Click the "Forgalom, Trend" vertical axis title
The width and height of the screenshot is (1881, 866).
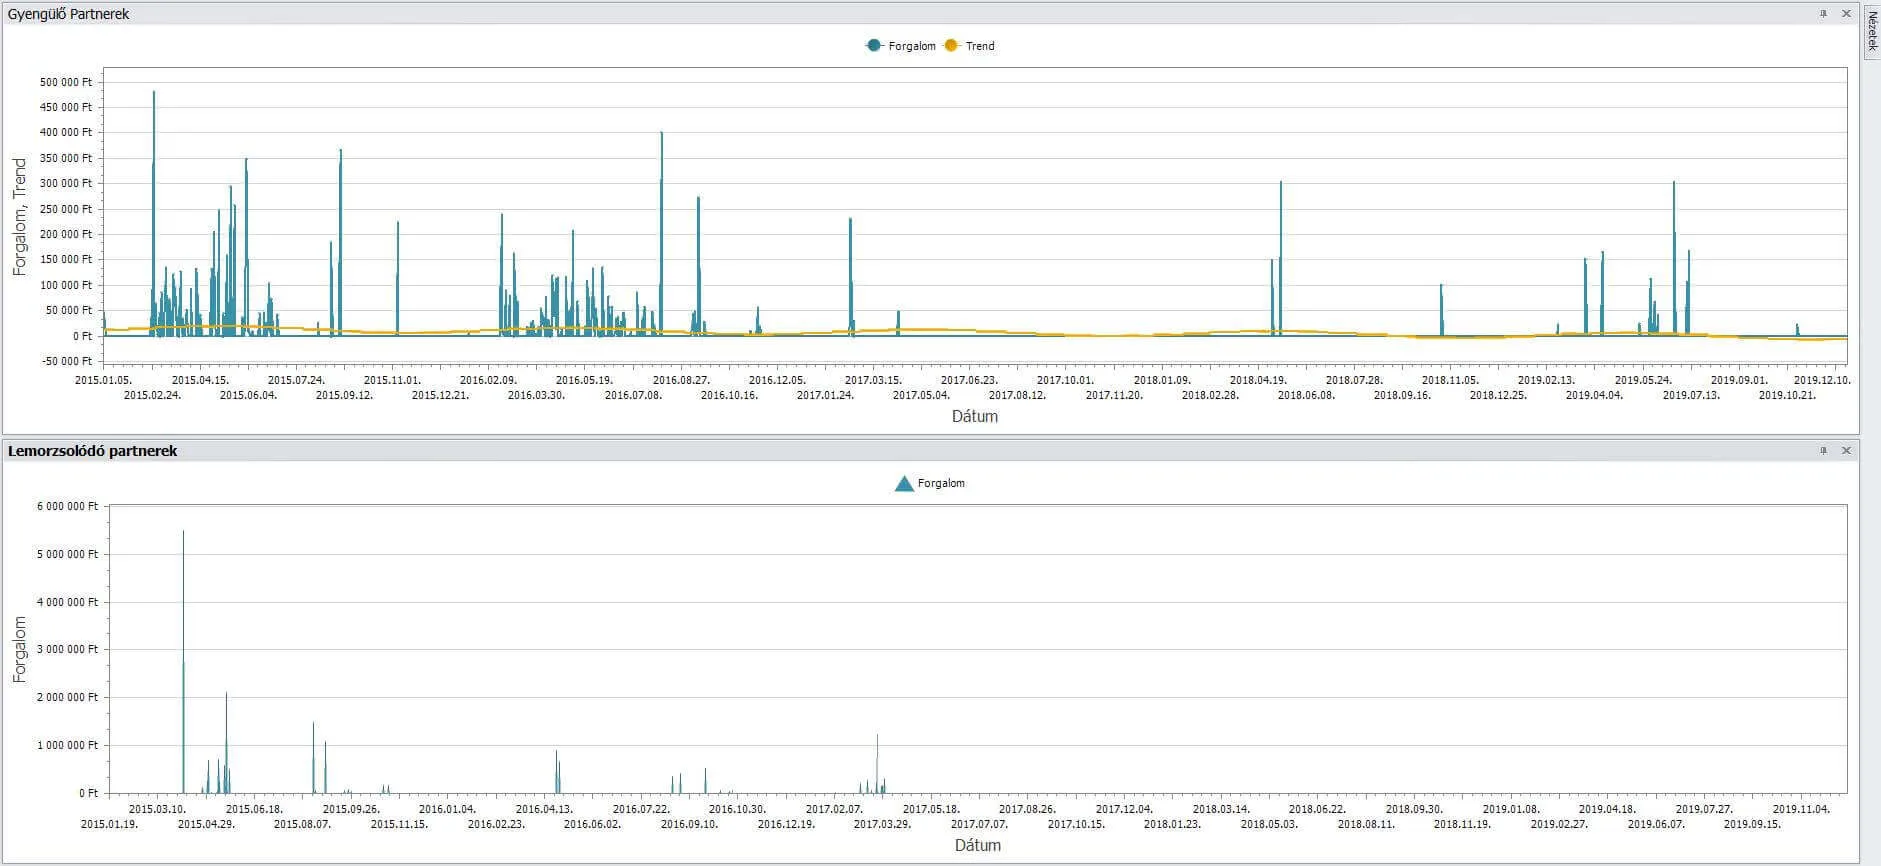click(x=20, y=217)
